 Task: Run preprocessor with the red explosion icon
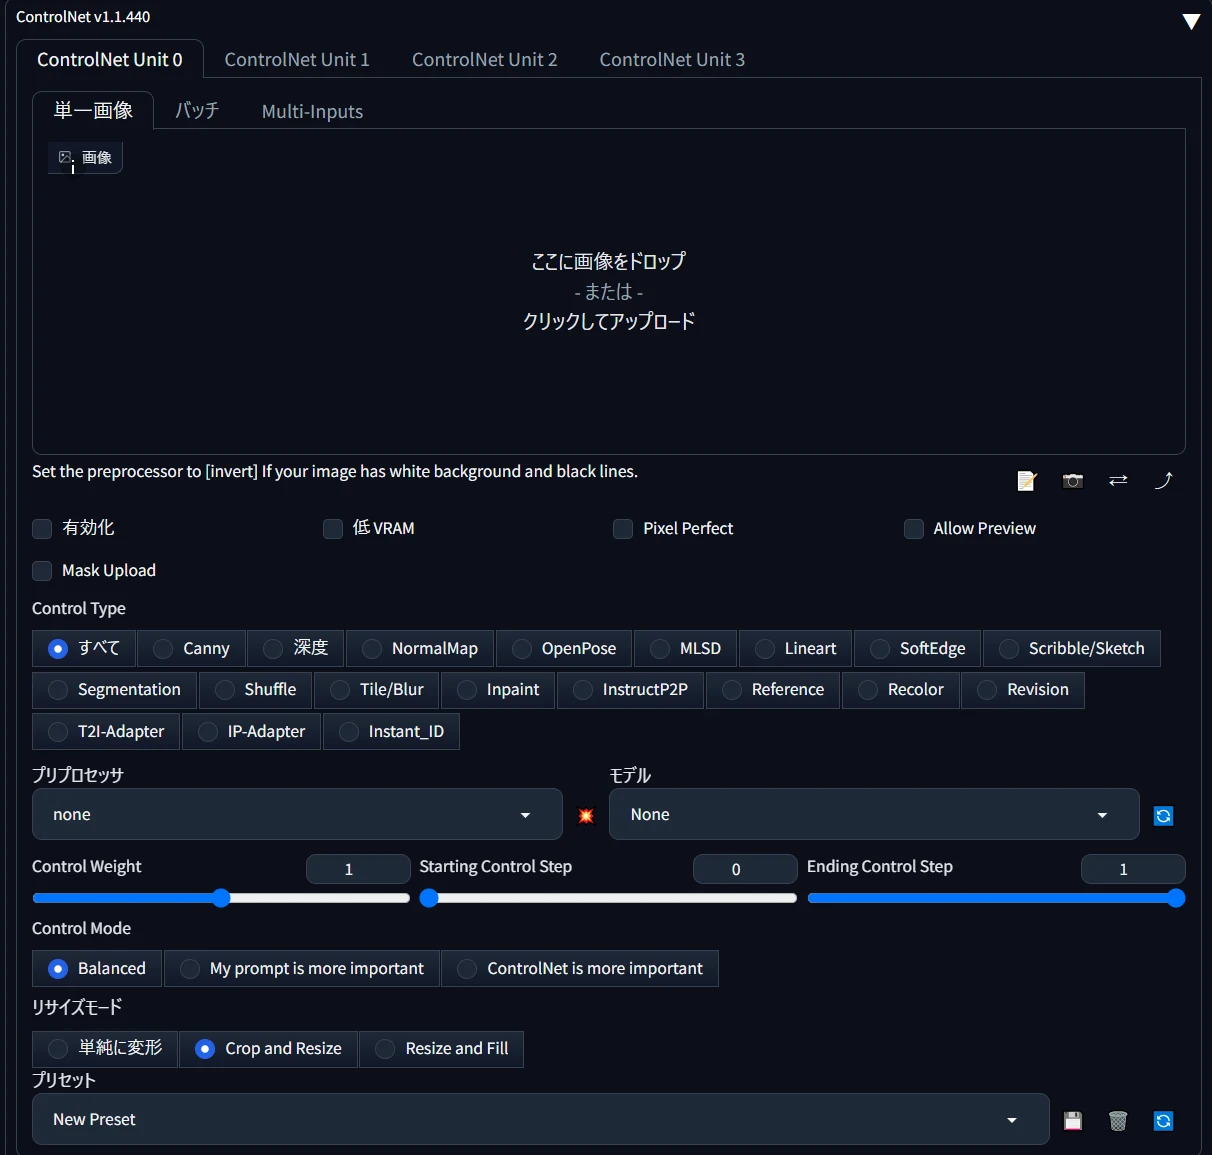point(586,816)
